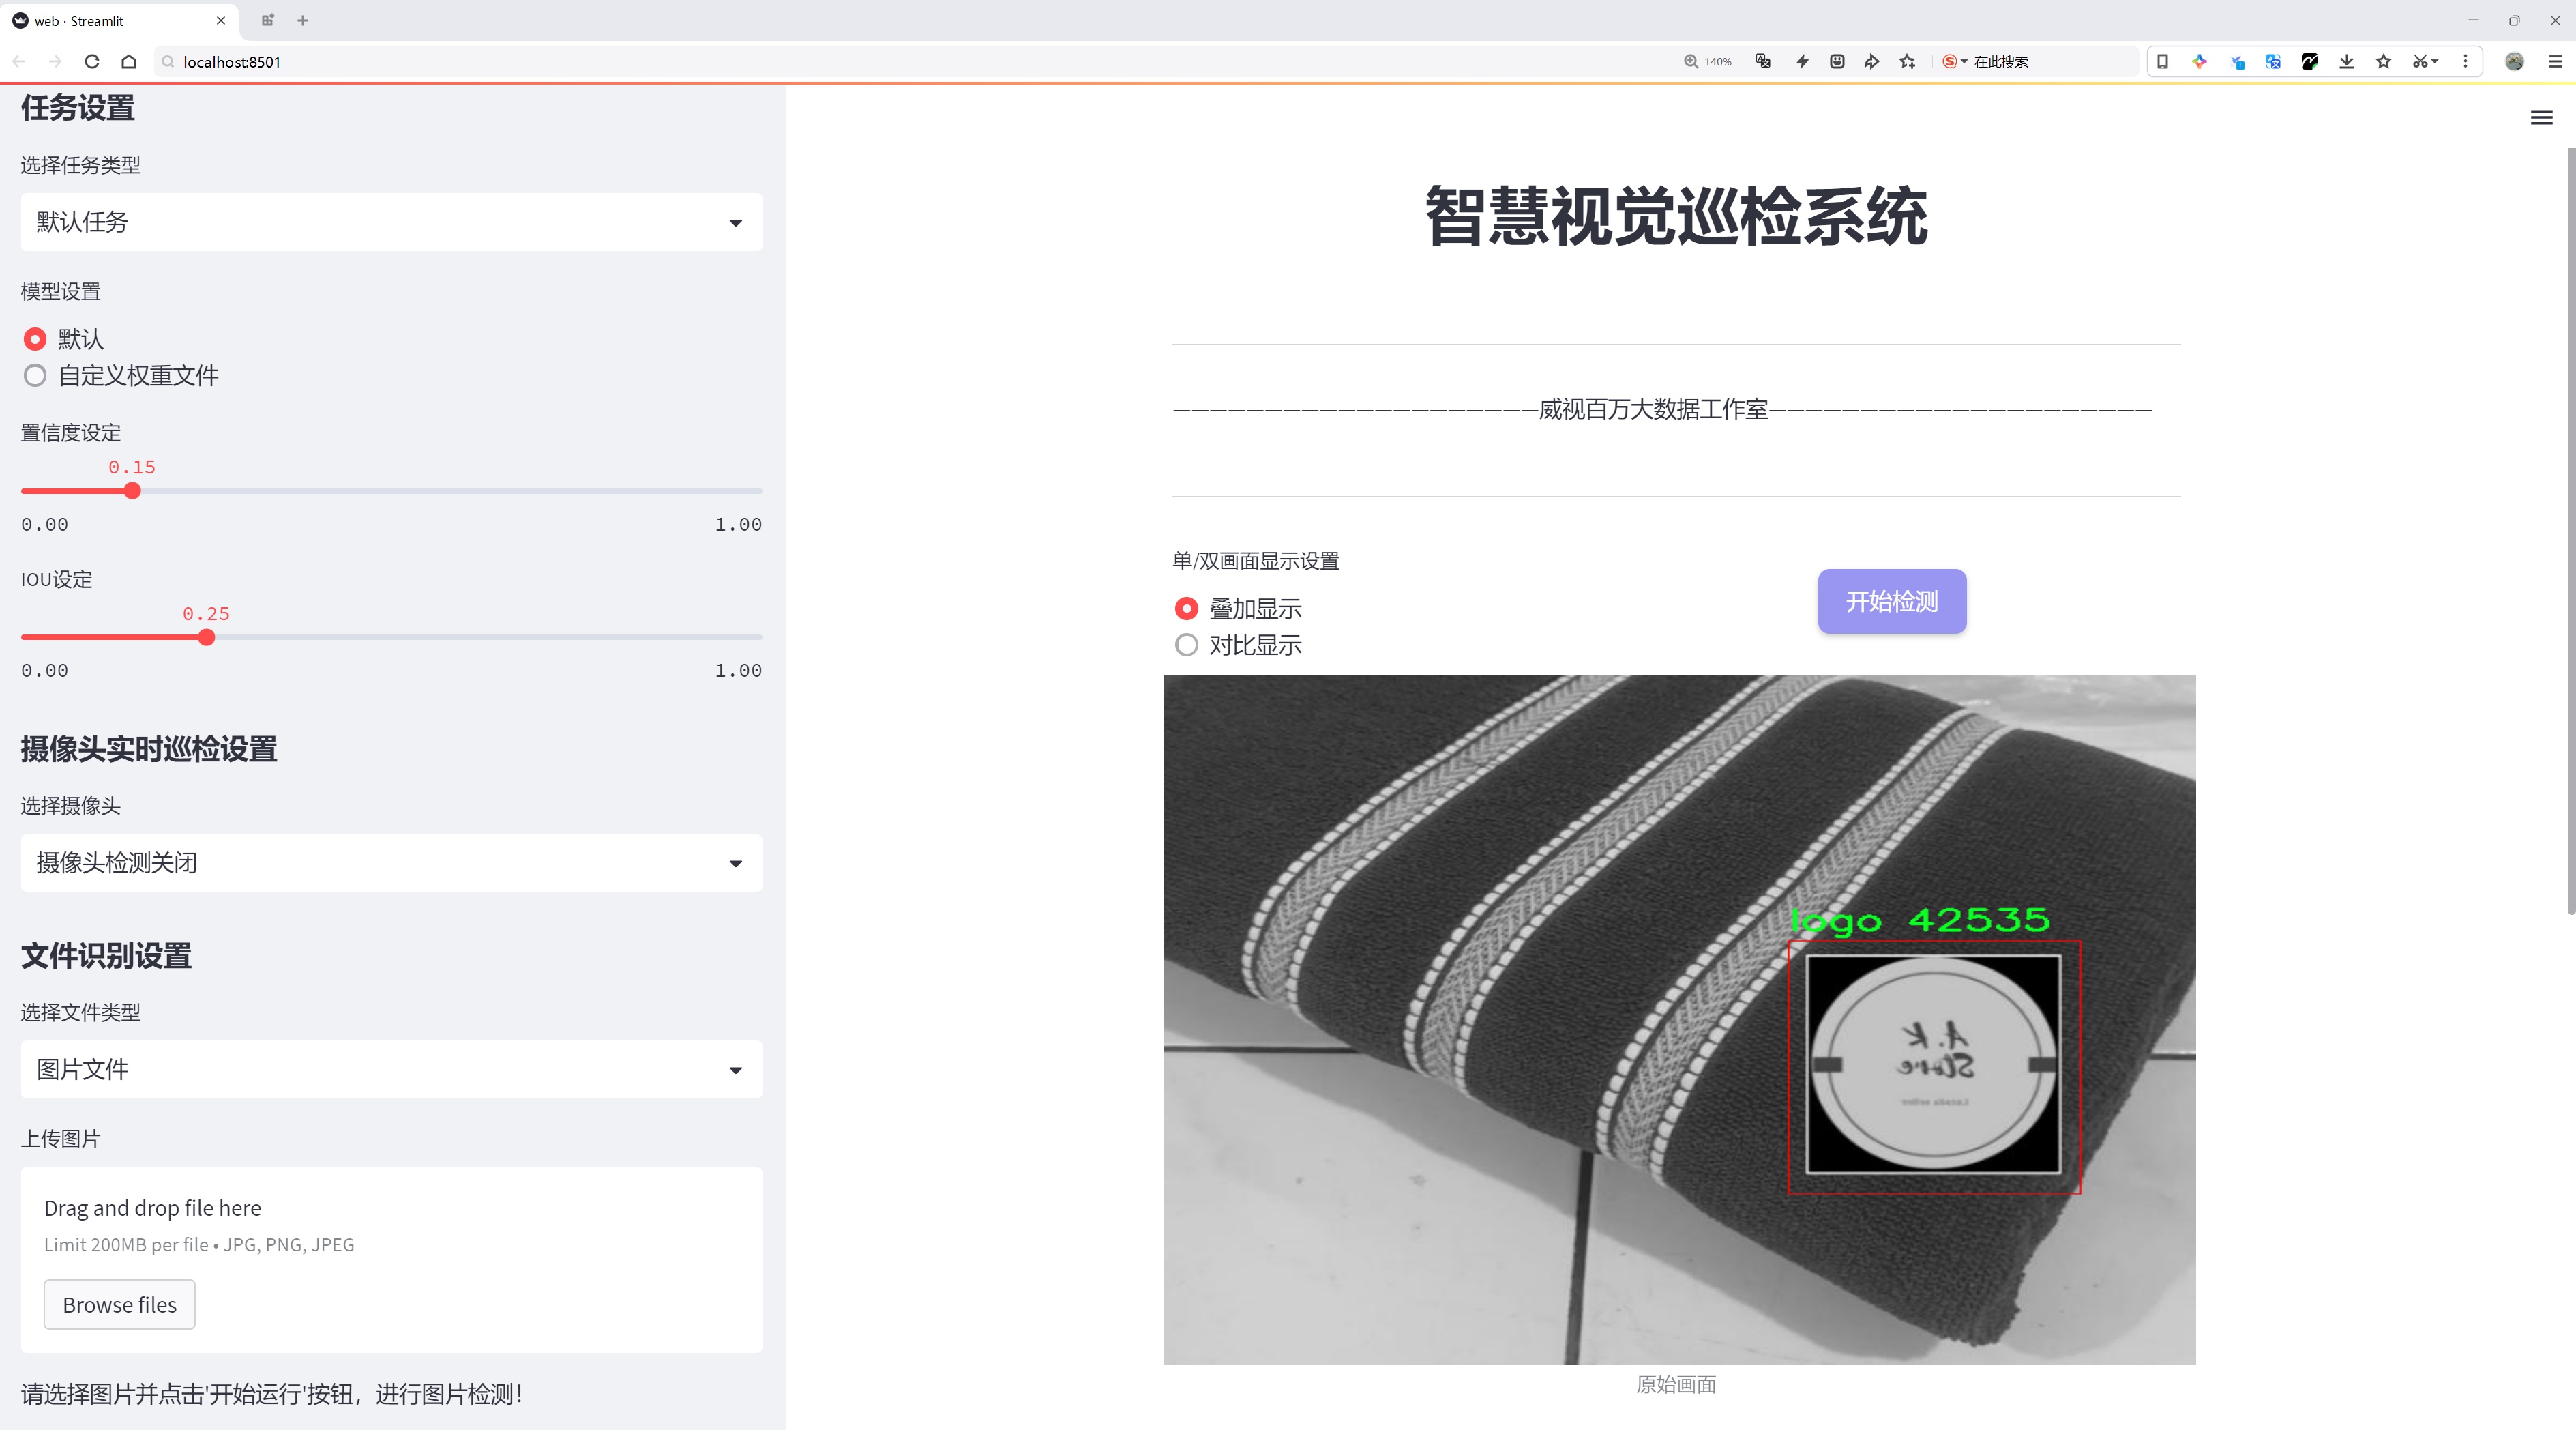Image resolution: width=2576 pixels, height=1430 pixels.
Task: Click the translate page icon
Action: [x=2272, y=61]
